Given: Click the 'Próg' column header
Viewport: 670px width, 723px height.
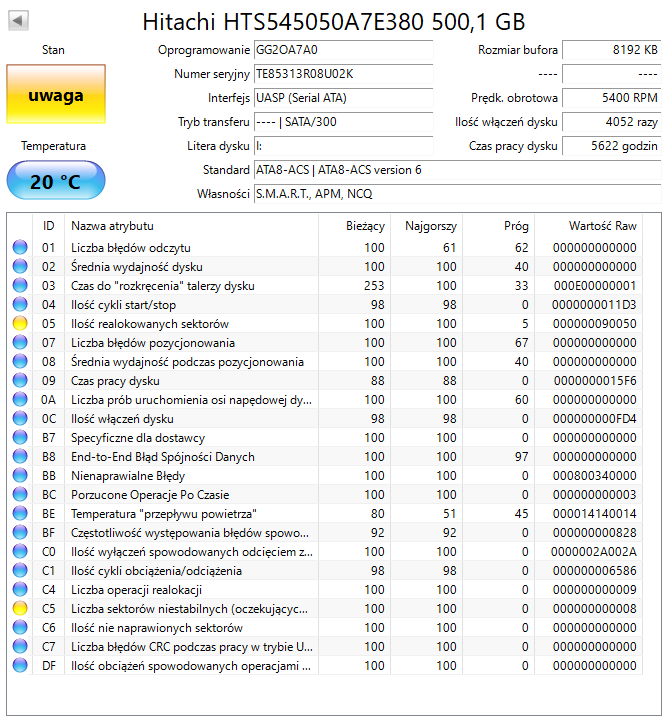Looking at the screenshot, I should pos(498,226).
